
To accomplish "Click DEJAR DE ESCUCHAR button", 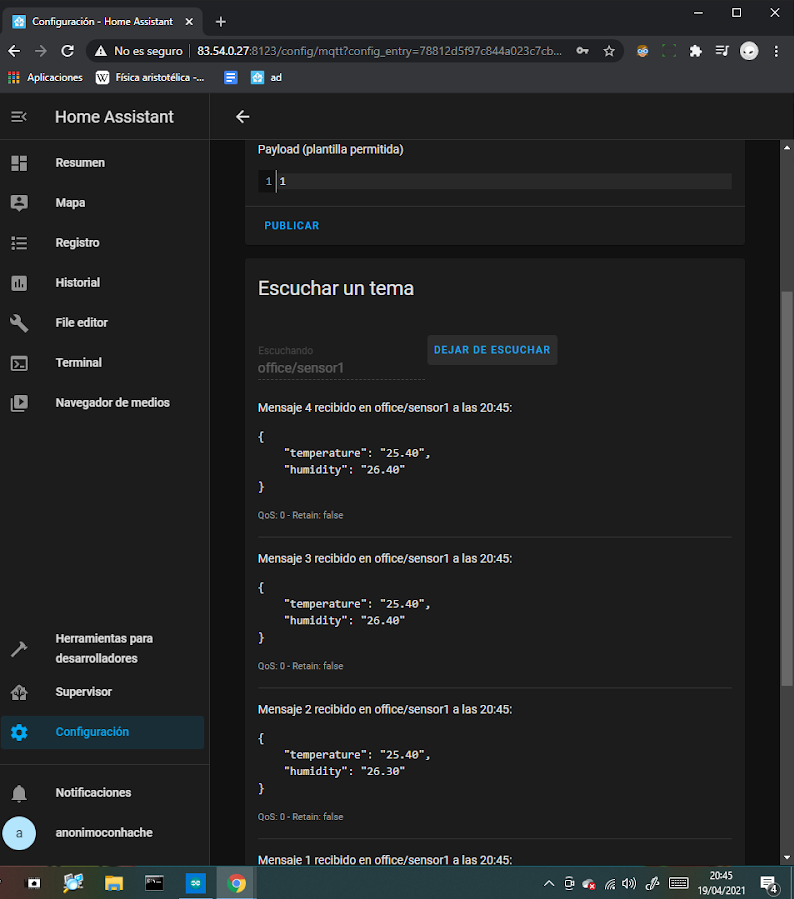I will tap(492, 350).
